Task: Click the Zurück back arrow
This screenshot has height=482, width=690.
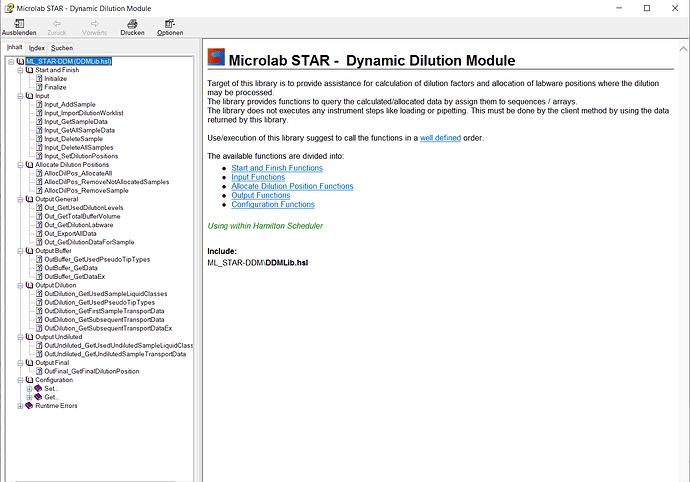Action: (57, 23)
